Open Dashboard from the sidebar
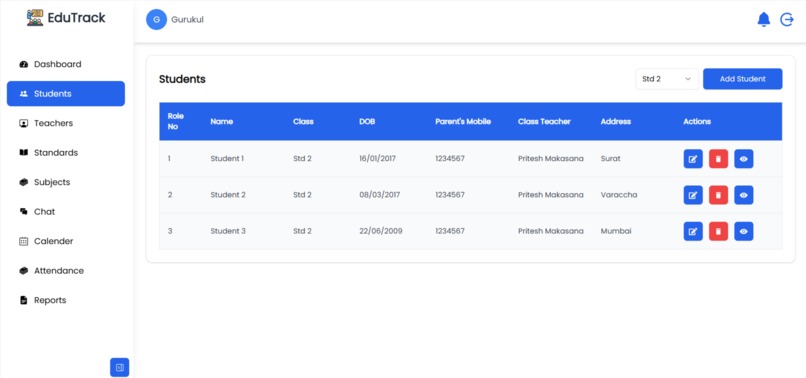This screenshot has width=806, height=378. point(66,64)
